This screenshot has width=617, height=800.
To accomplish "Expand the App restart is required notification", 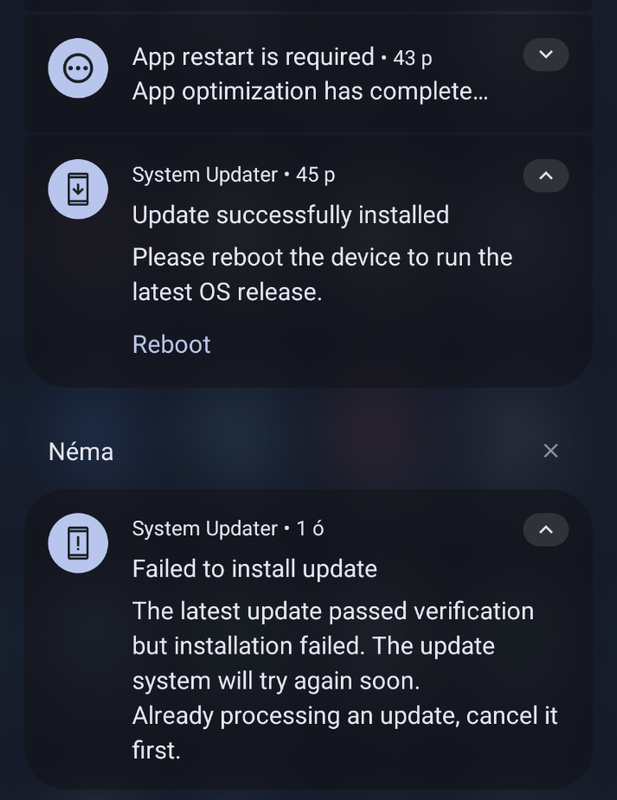I will pyautogui.click(x=546, y=55).
